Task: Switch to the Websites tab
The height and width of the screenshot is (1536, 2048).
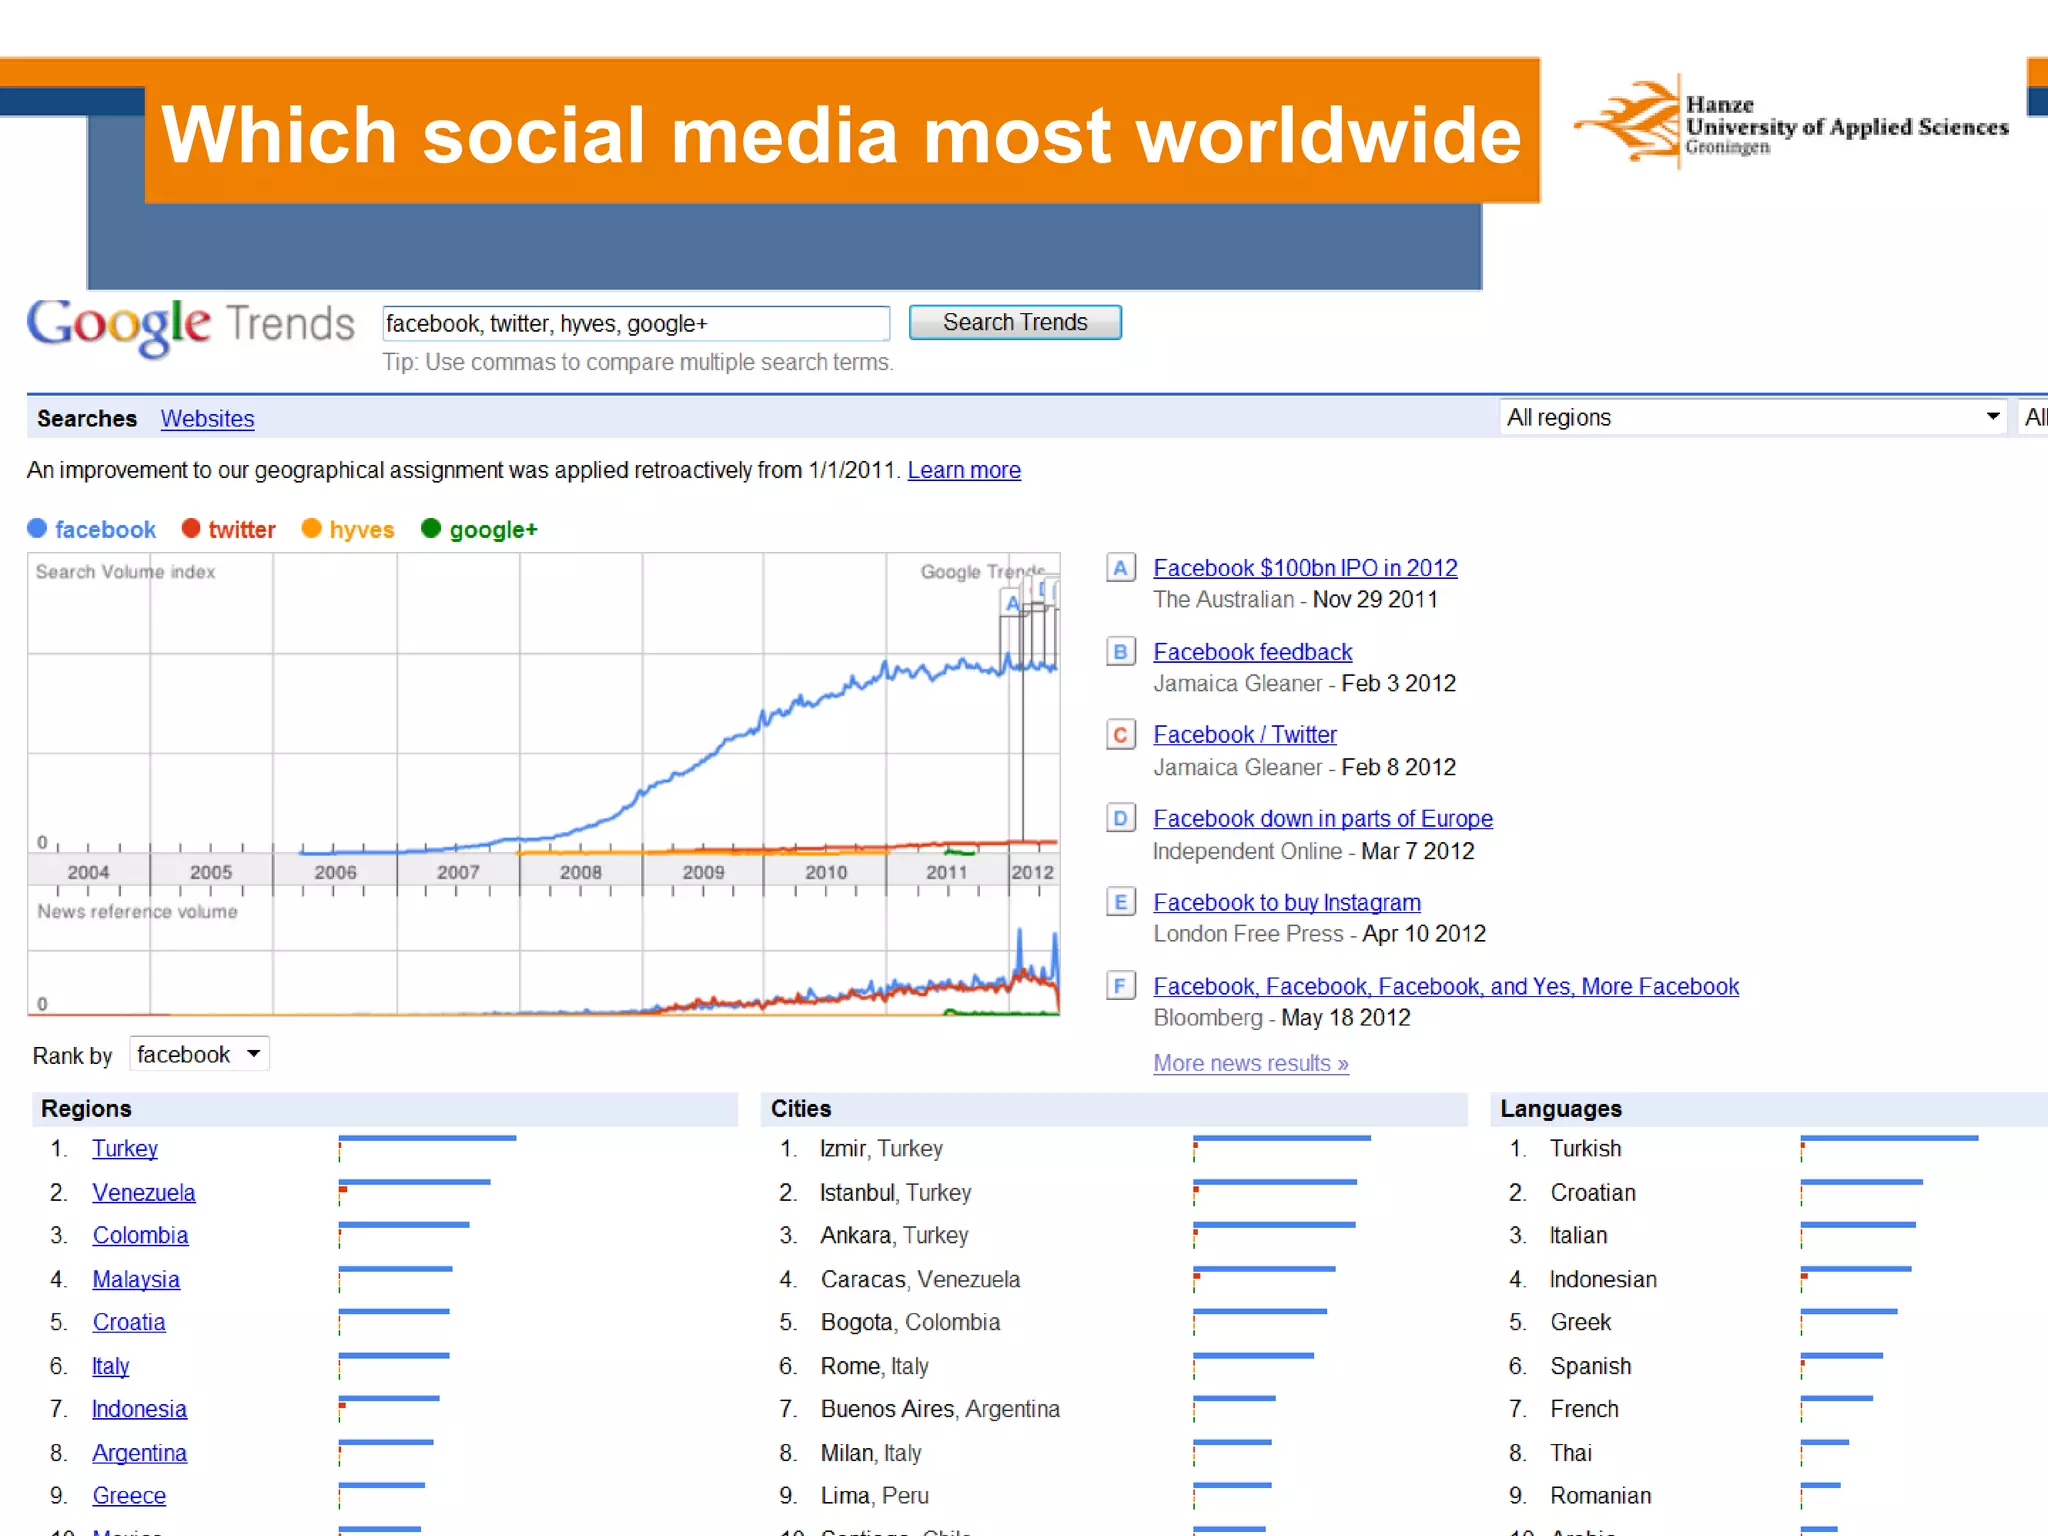Action: (x=207, y=418)
